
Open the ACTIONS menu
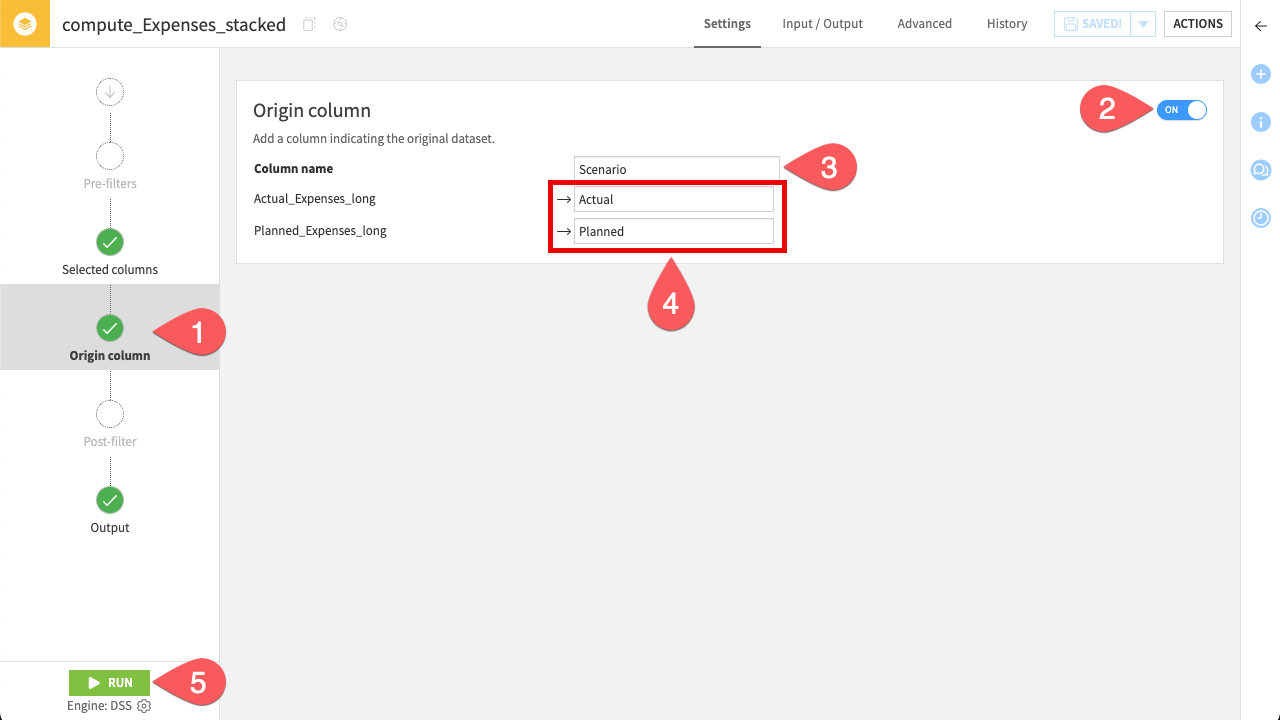pos(1197,23)
